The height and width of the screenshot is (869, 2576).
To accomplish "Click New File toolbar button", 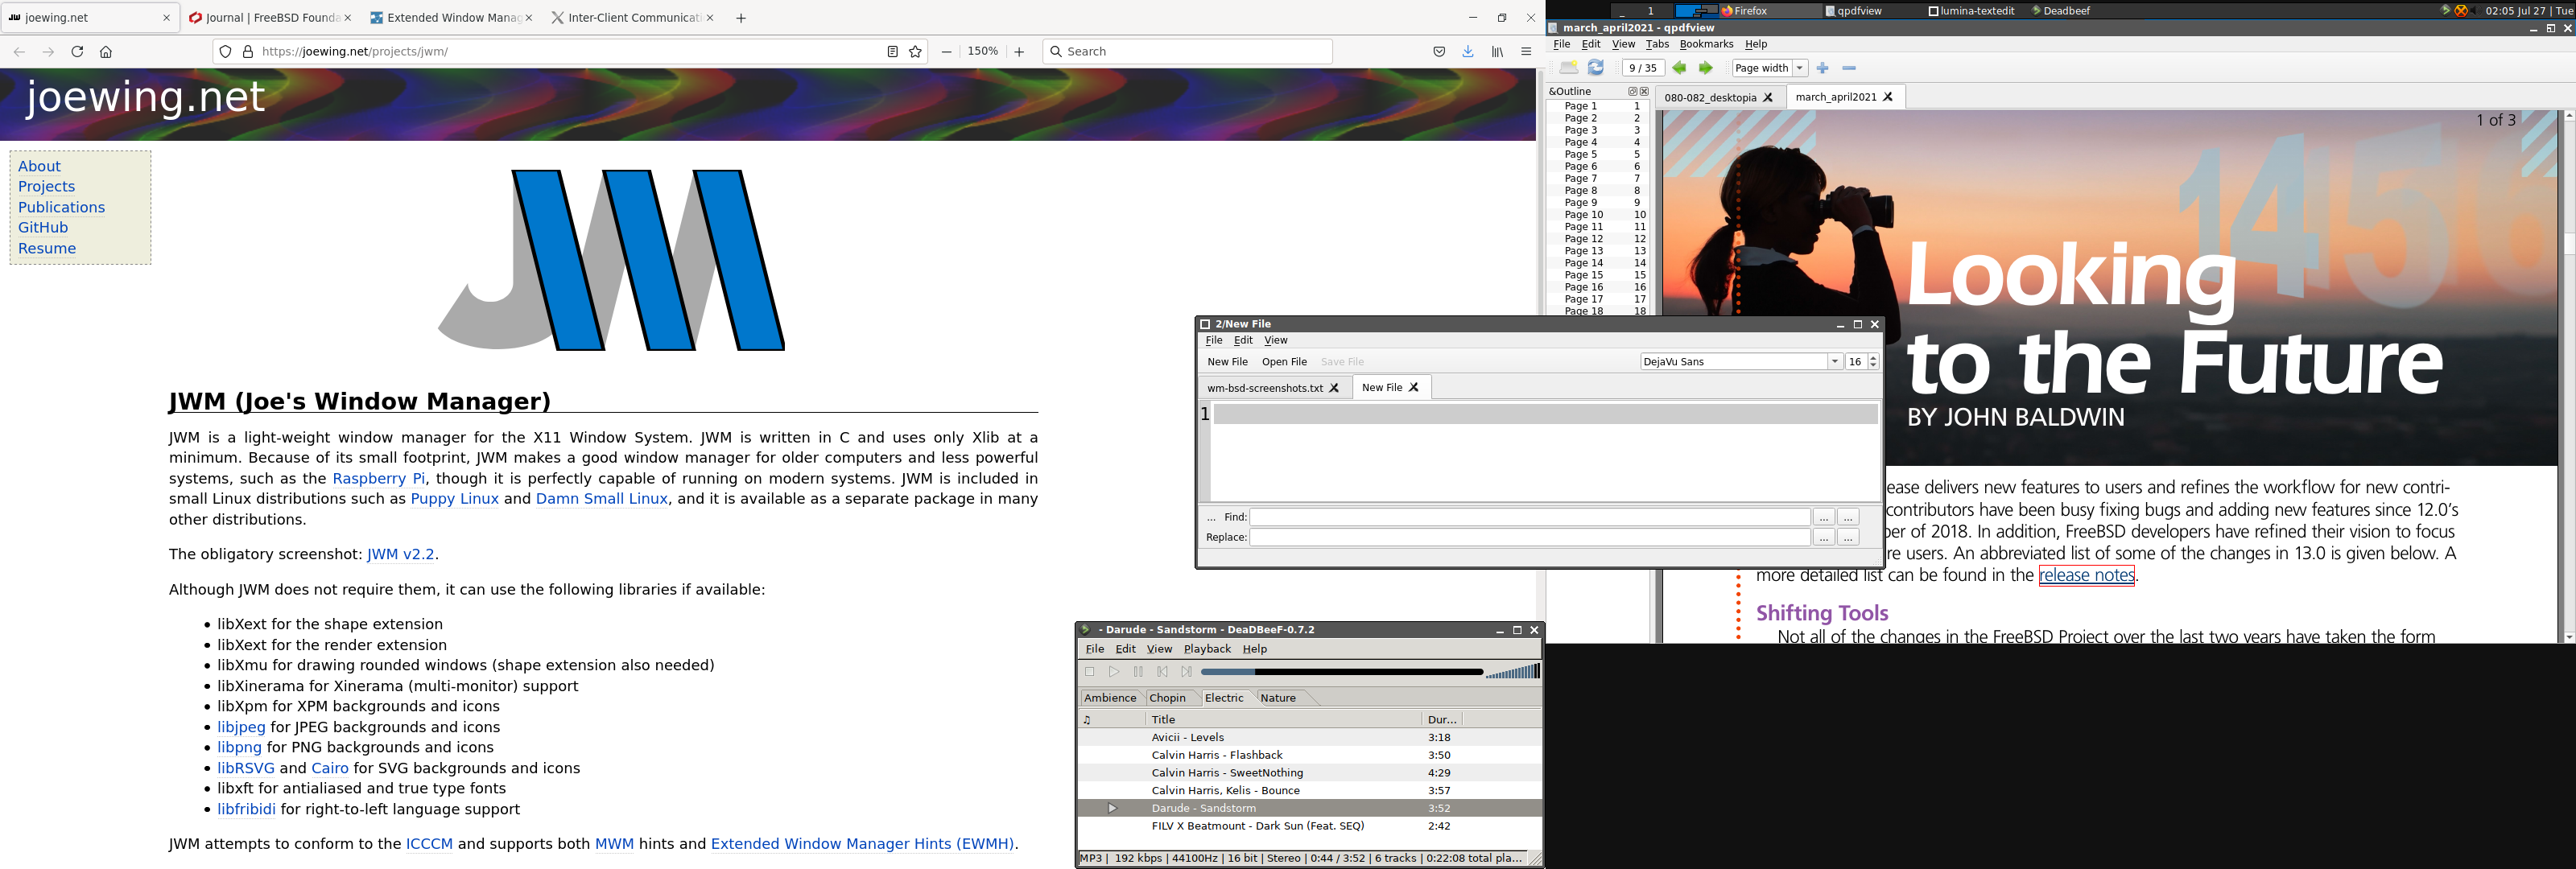I will pyautogui.click(x=1227, y=362).
